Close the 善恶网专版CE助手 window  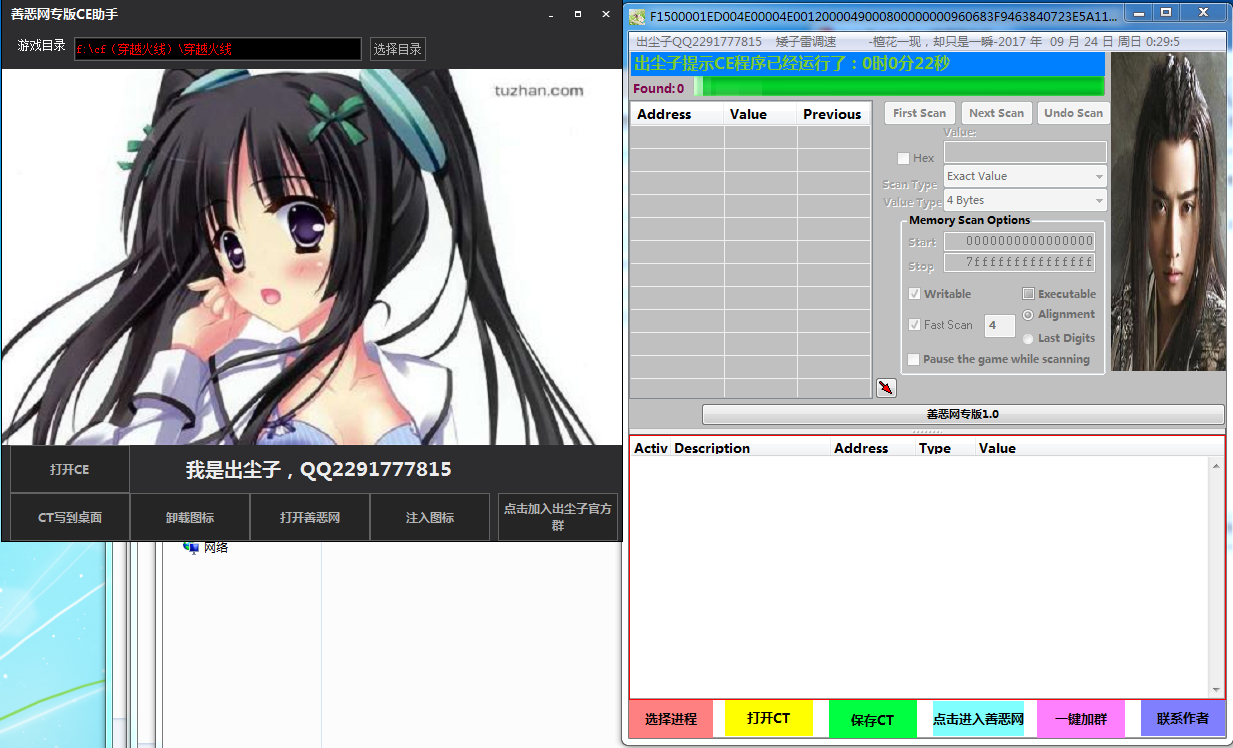(x=606, y=15)
